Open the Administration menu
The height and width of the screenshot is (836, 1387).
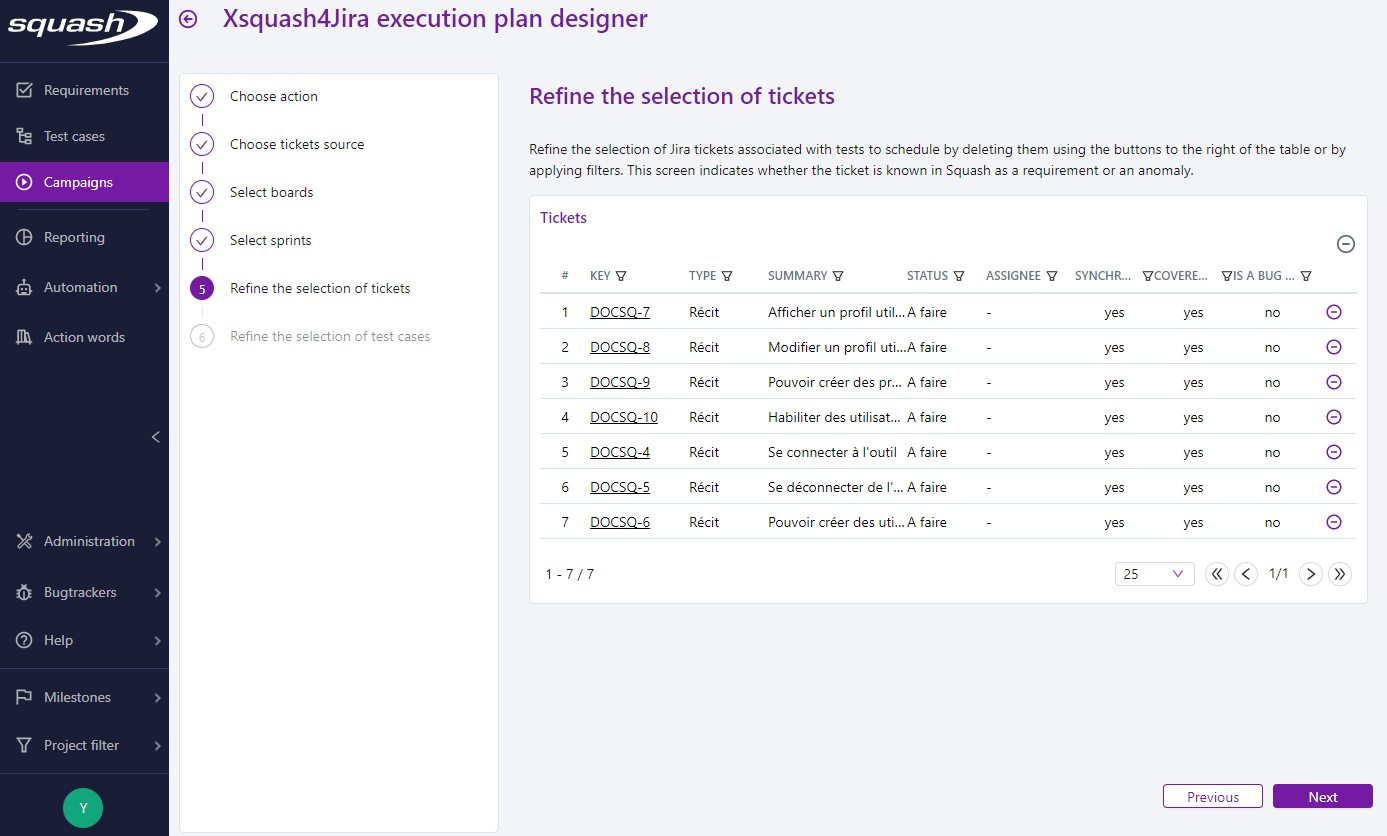point(91,541)
